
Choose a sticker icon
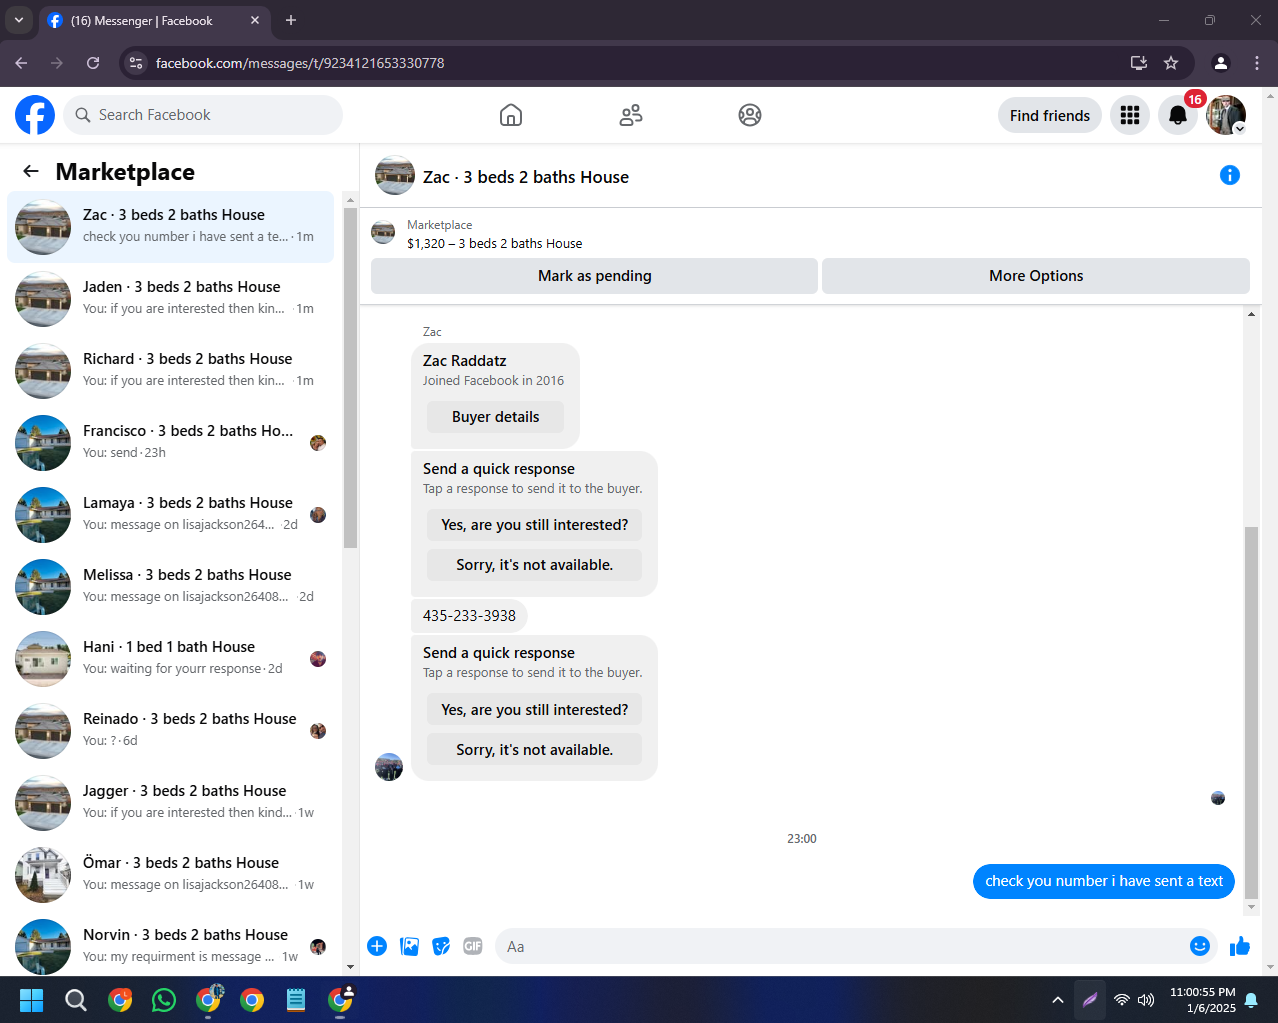[441, 946]
